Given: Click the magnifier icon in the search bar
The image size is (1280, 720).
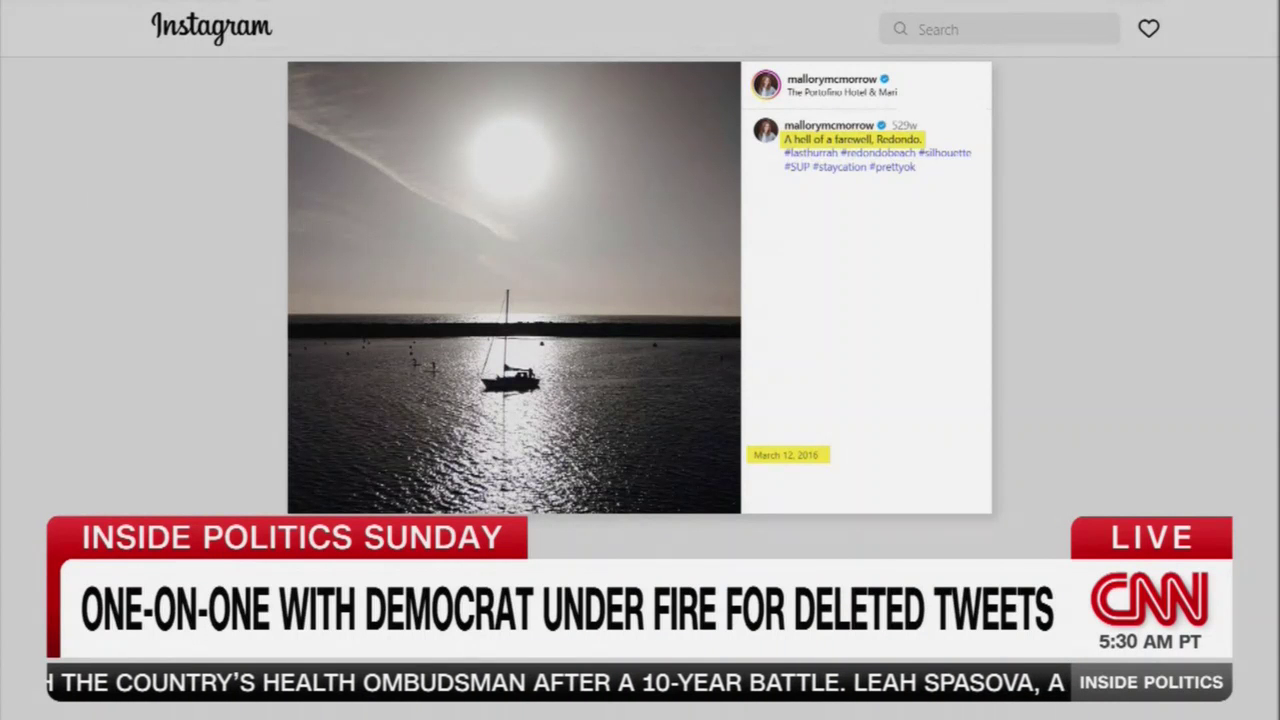Looking at the screenshot, I should click(x=900, y=29).
